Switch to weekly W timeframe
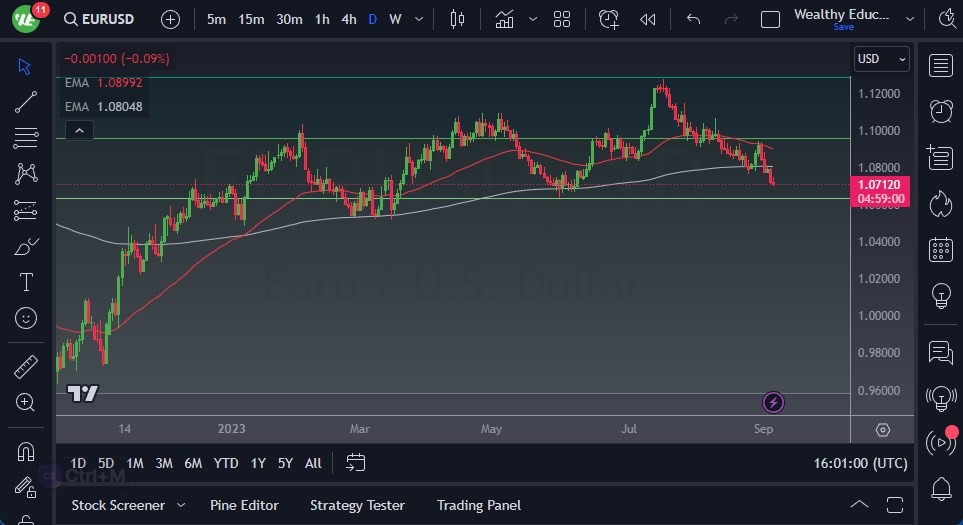The width and height of the screenshot is (963, 525). coord(395,19)
